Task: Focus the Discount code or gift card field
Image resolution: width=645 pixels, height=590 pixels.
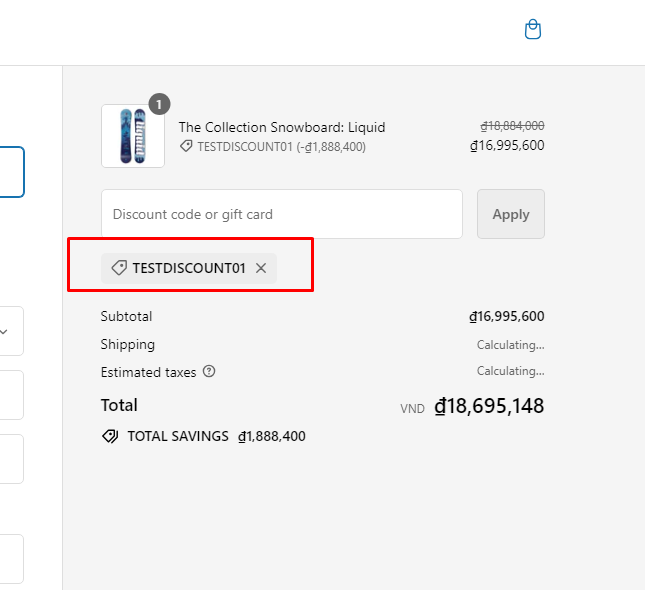Action: coord(281,214)
